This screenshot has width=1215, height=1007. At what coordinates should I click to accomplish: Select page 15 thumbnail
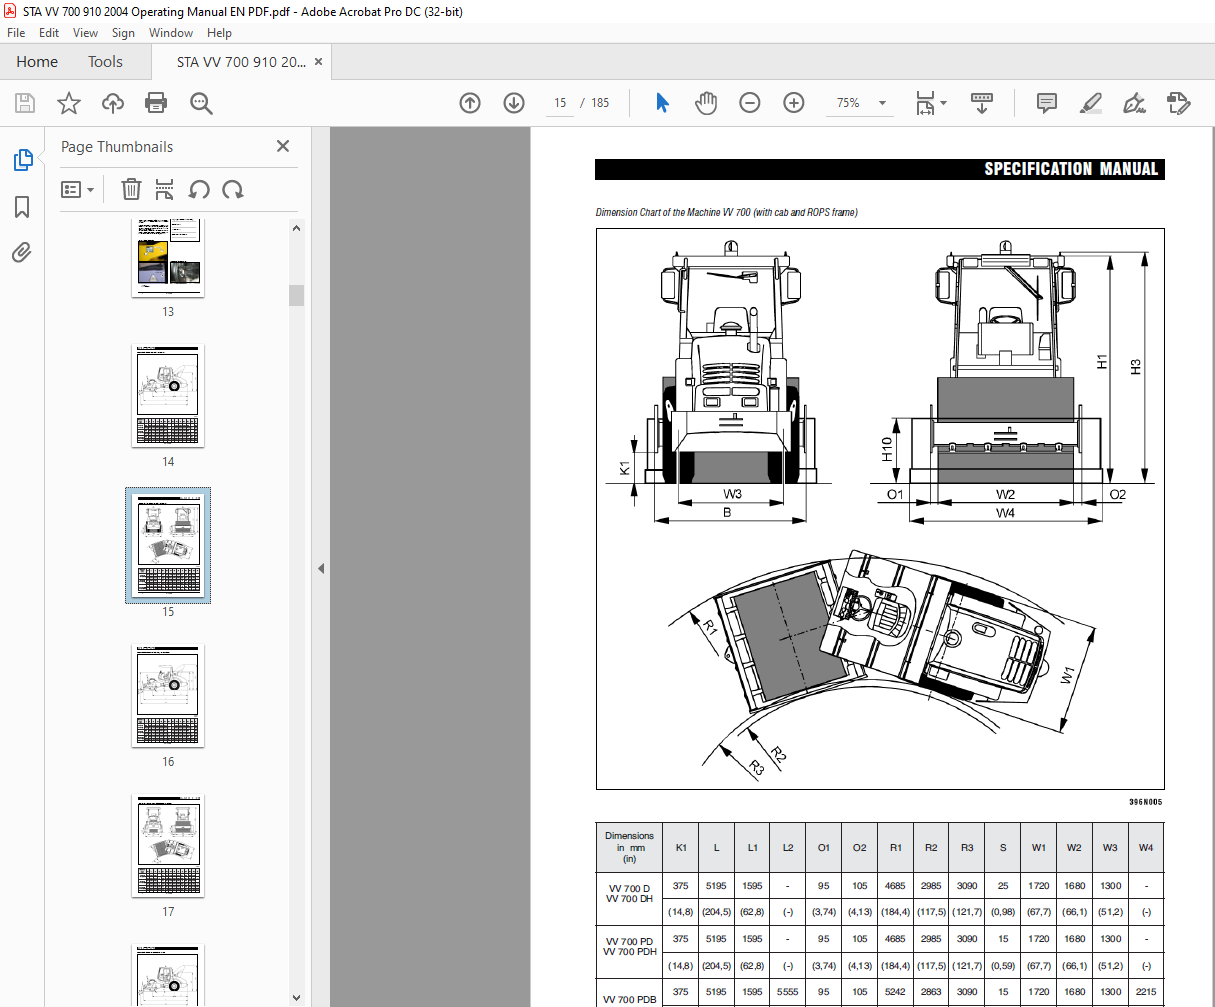(x=168, y=546)
